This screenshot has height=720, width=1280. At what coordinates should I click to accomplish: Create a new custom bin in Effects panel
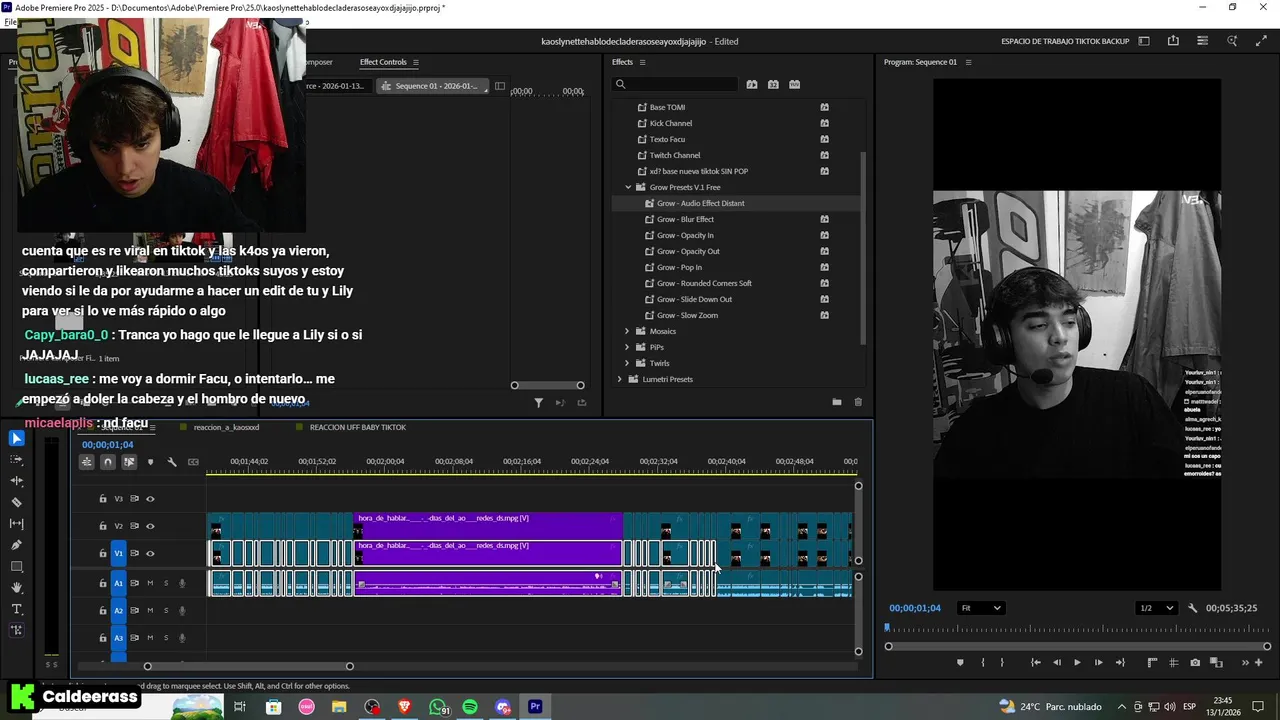click(x=836, y=402)
